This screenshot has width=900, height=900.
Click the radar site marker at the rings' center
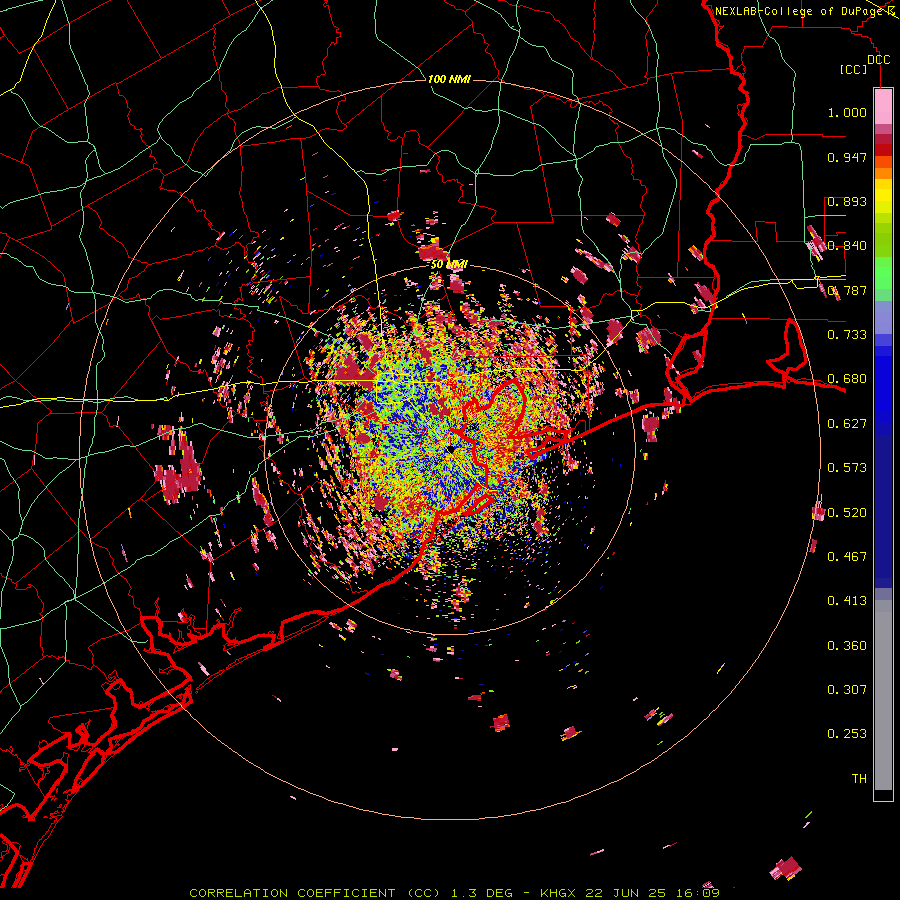452,449
